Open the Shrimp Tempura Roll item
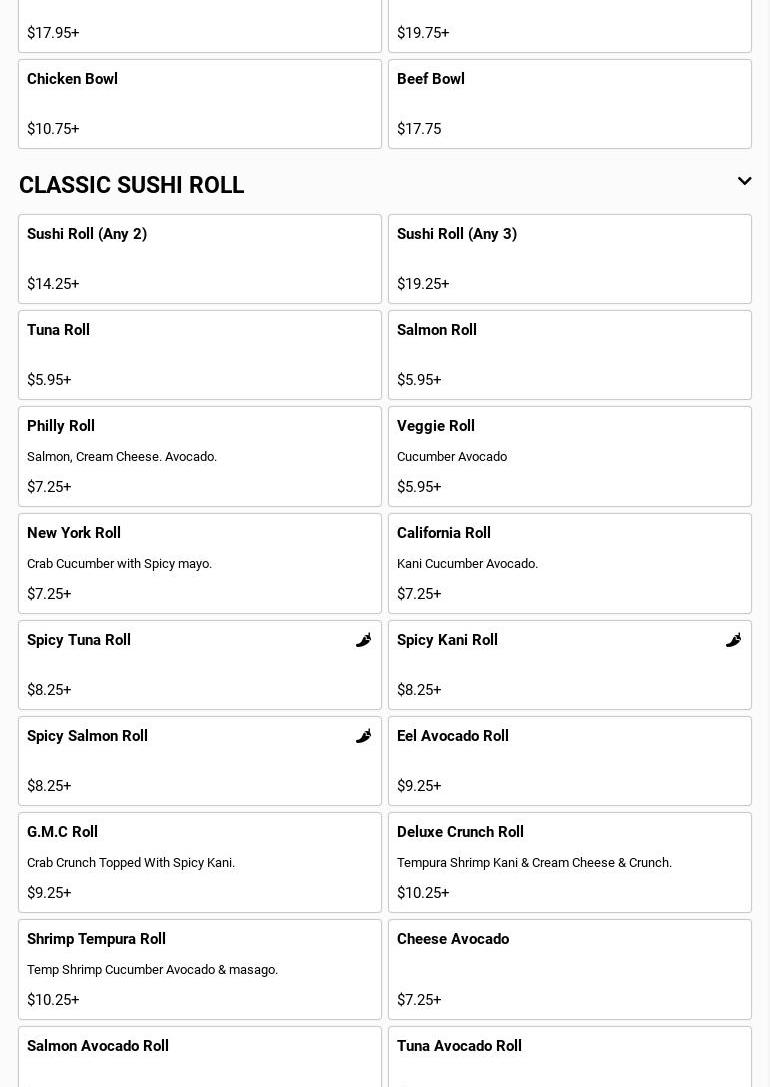Image resolution: width=770 pixels, height=1087 pixels. pyautogui.click(x=200, y=969)
